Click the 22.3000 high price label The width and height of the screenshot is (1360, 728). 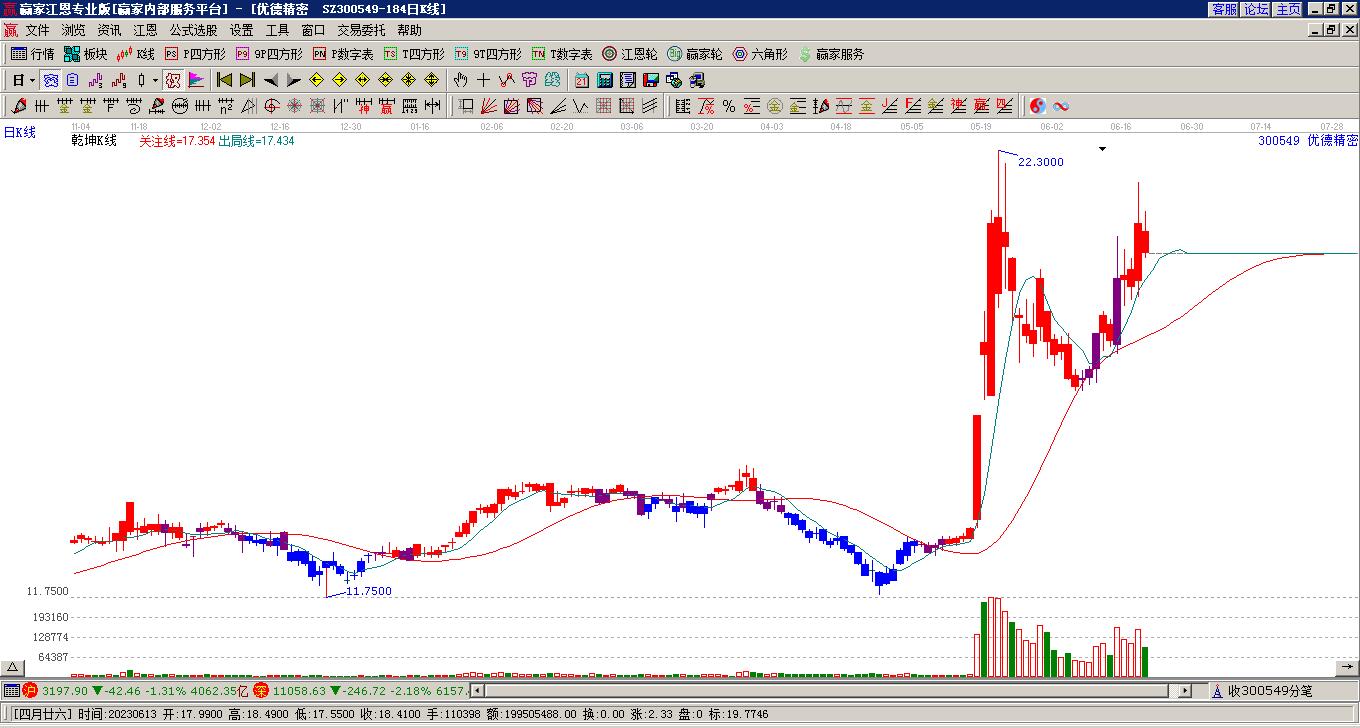(x=1041, y=162)
